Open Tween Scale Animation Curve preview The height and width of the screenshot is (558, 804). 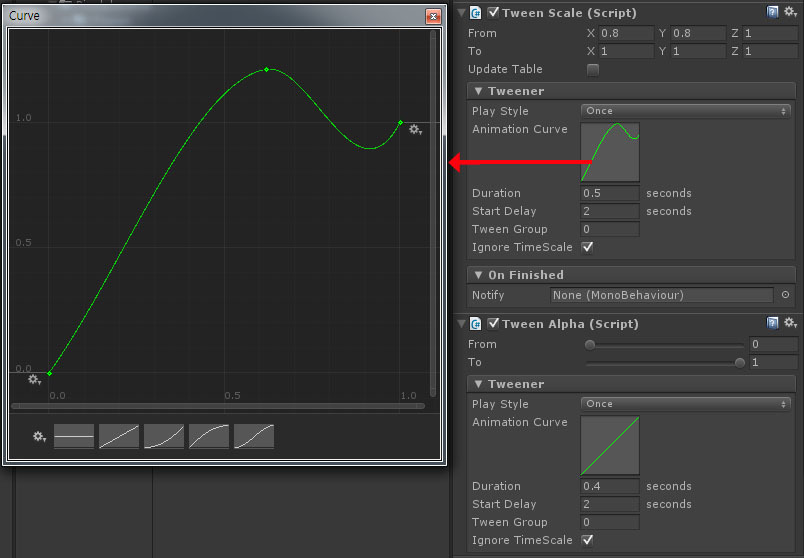click(x=610, y=152)
